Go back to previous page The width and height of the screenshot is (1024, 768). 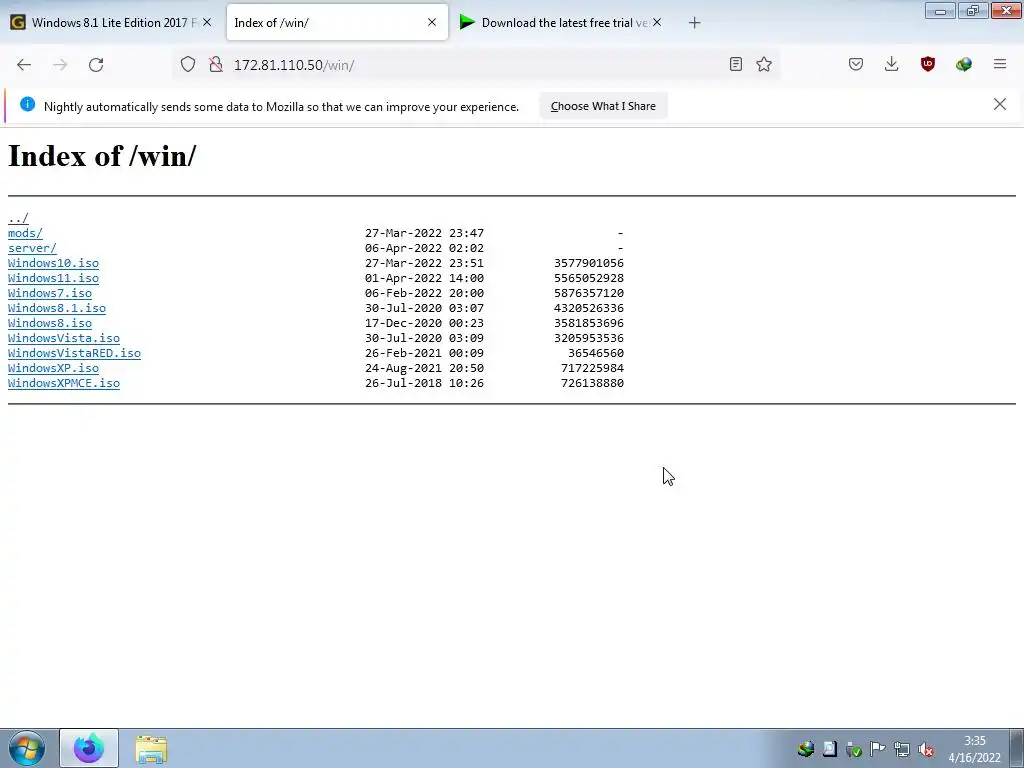click(x=24, y=65)
